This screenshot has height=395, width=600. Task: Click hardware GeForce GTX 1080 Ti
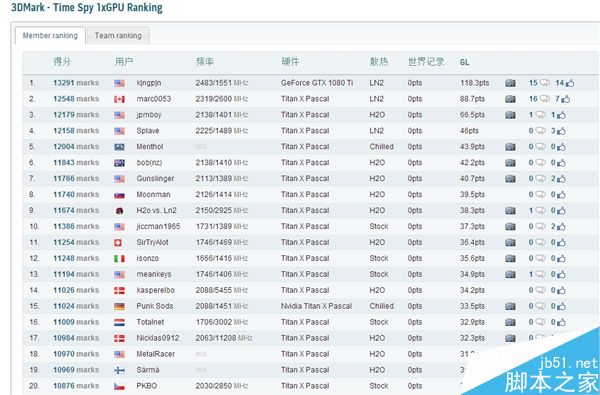[317, 83]
